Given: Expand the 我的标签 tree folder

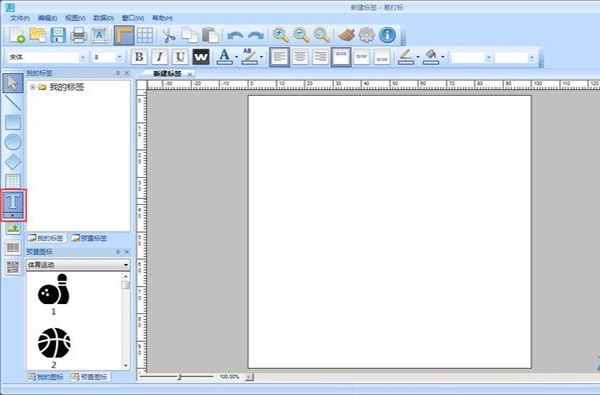Looking at the screenshot, I should [x=33, y=87].
